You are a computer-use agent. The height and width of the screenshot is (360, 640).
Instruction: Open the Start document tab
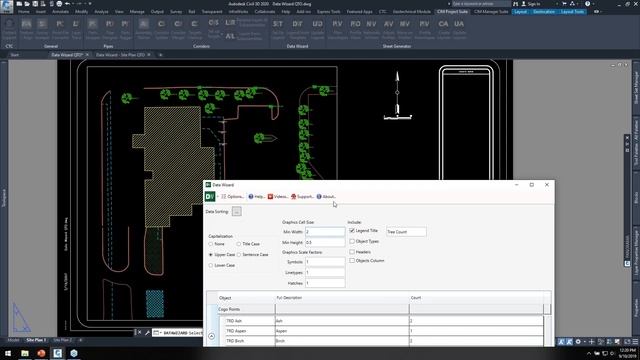tap(15, 55)
